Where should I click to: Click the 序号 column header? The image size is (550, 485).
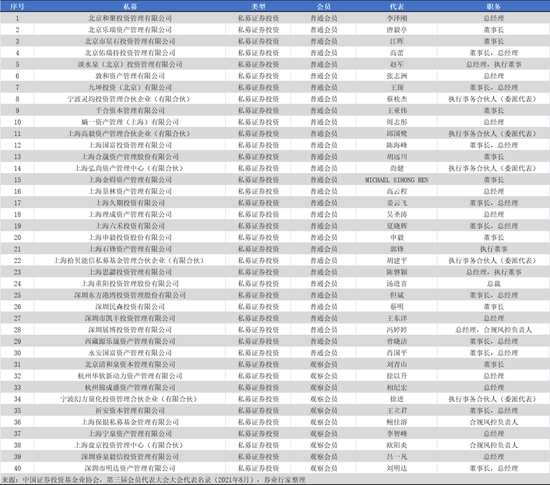tap(17, 6)
